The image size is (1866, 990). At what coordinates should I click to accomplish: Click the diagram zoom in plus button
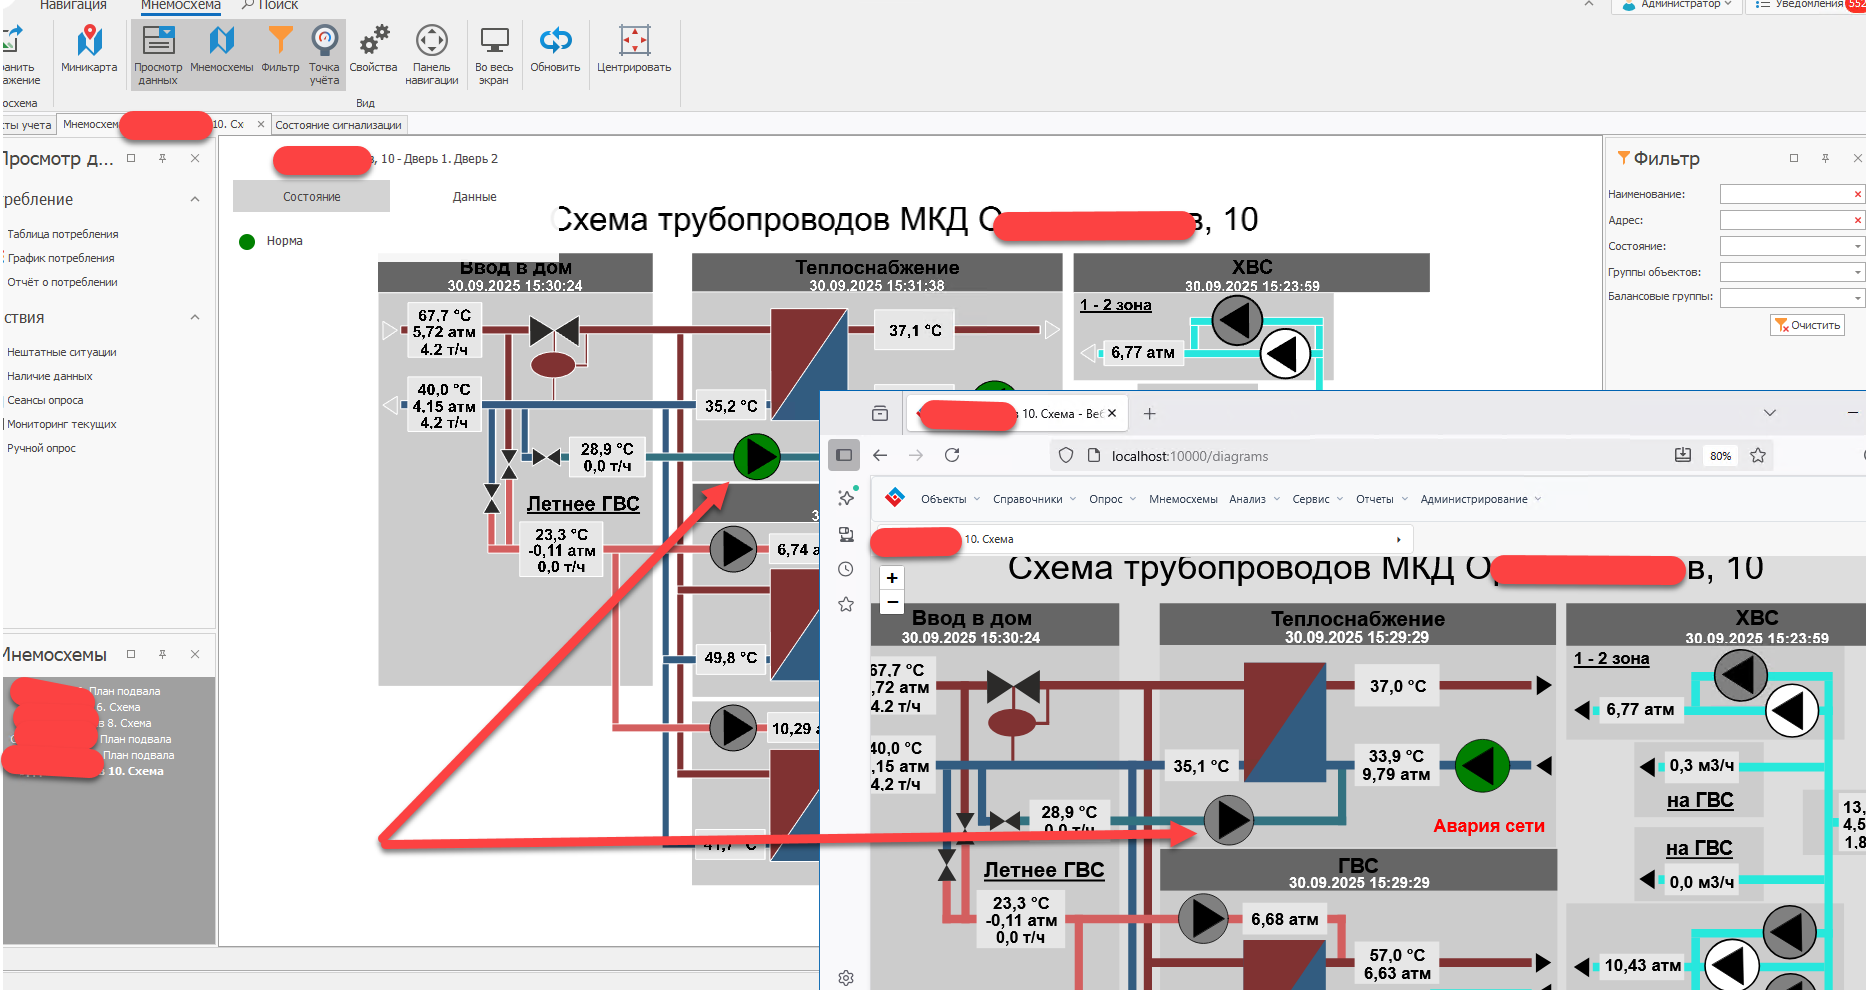pyautogui.click(x=892, y=578)
